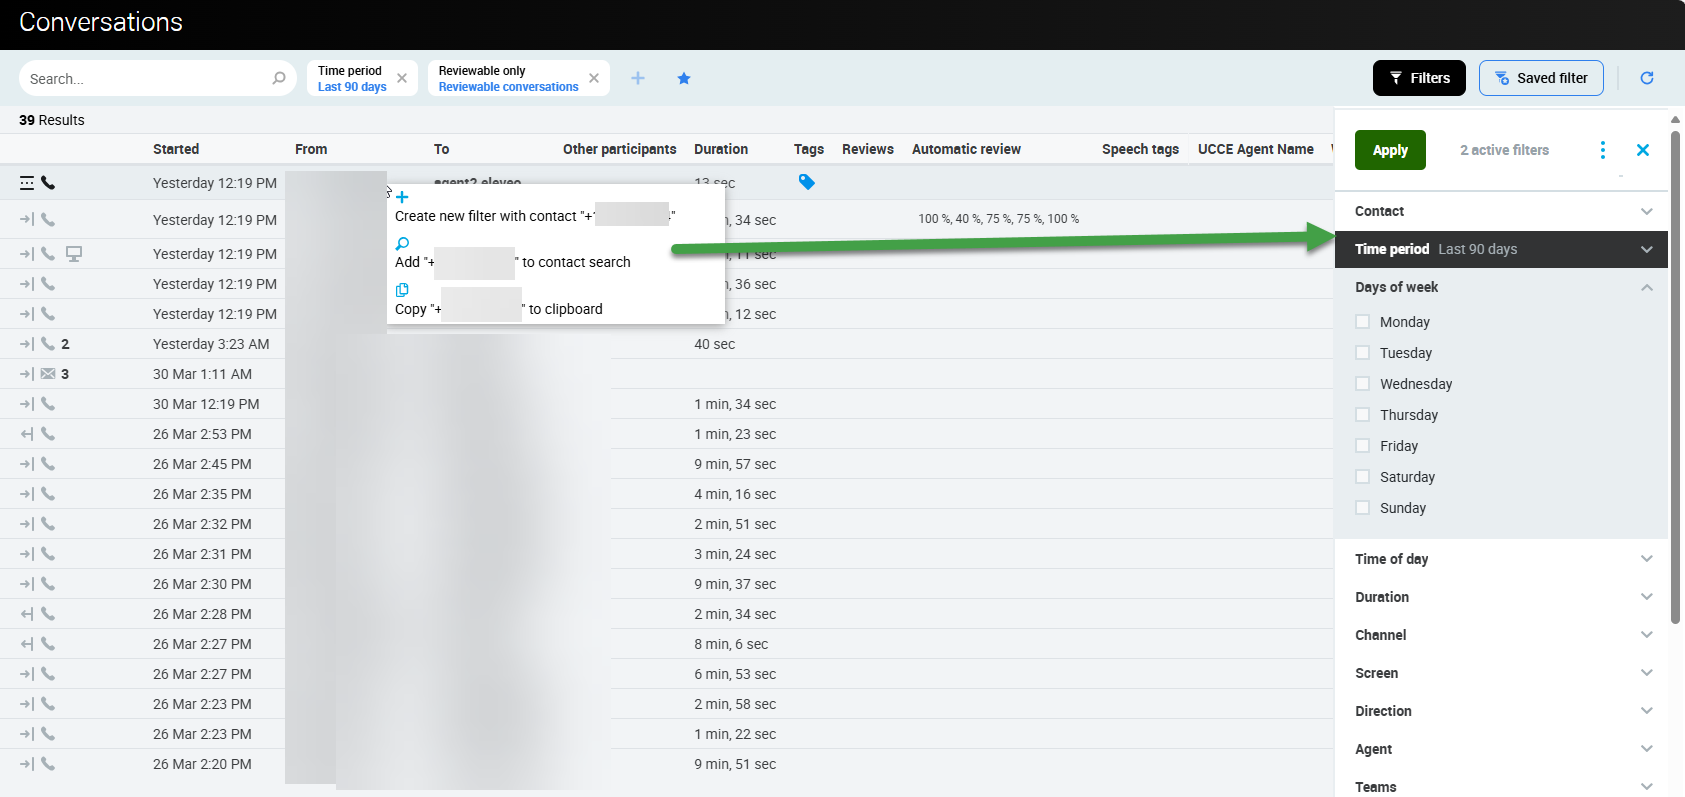Screen dimensions: 1685x797
Task: Click the blue tag icon in first row
Action: pyautogui.click(x=806, y=182)
